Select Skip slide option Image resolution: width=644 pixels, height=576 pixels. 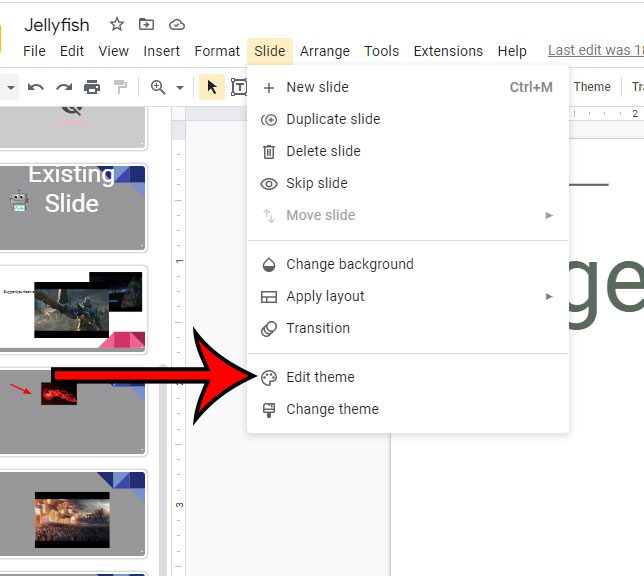pos(316,183)
